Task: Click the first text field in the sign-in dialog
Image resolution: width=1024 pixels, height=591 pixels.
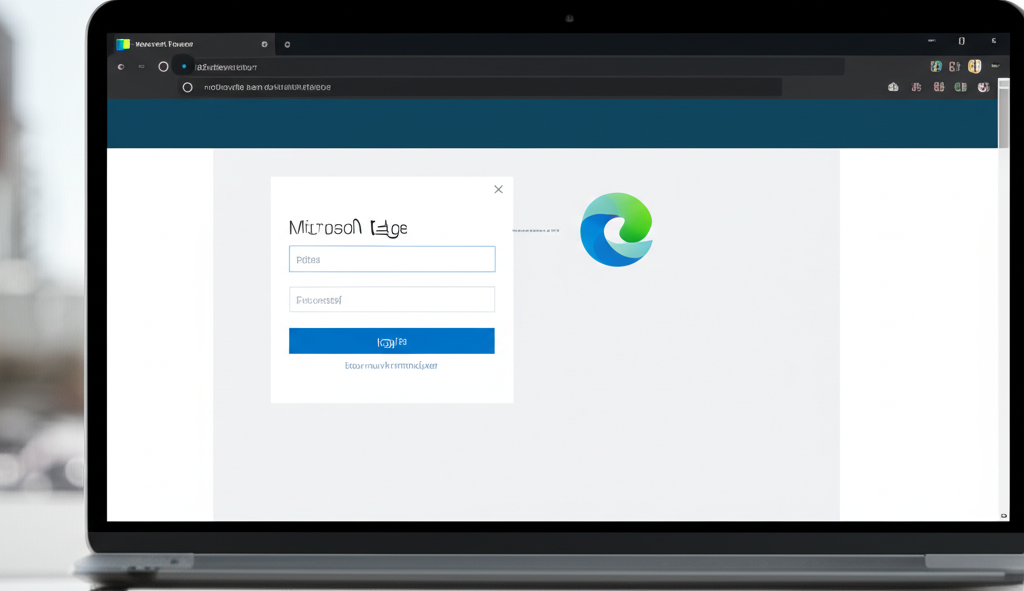Action: pos(392,259)
